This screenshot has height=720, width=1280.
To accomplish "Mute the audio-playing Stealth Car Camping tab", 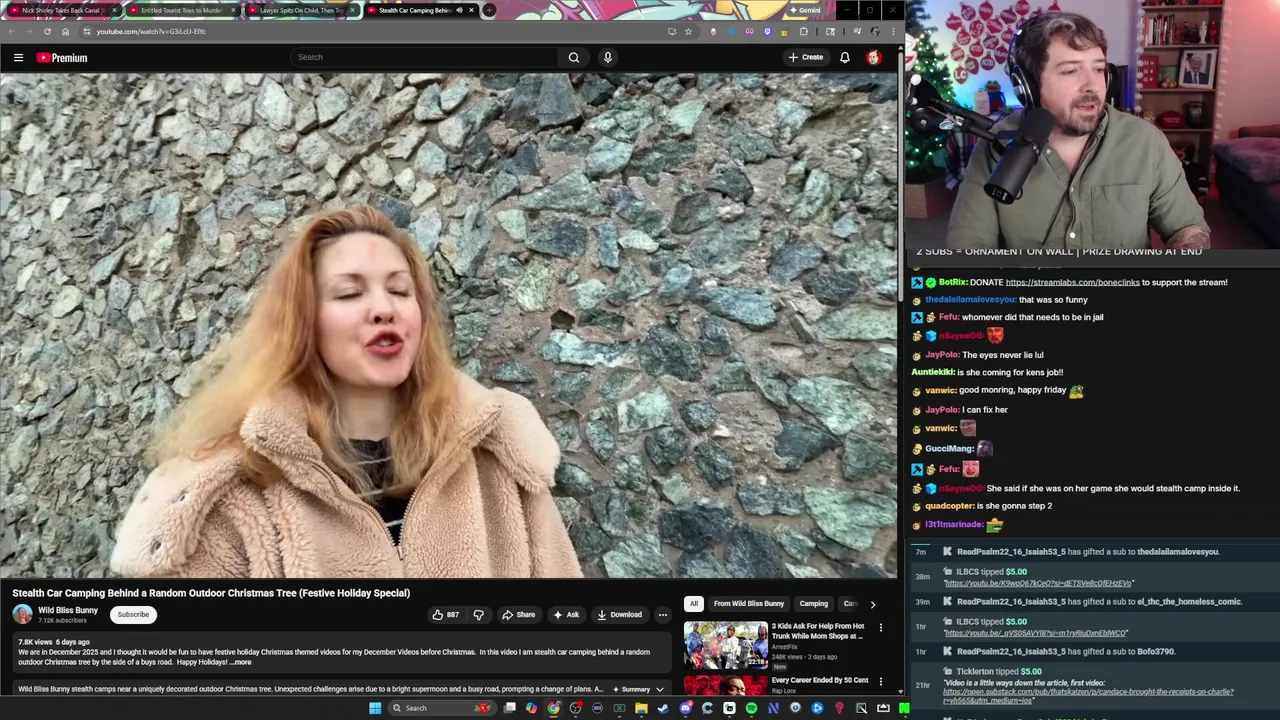I will click(x=459, y=10).
